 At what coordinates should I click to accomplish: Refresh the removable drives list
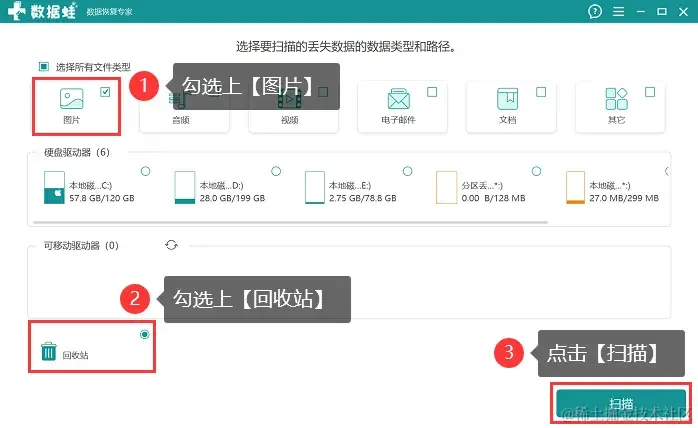click(171, 245)
